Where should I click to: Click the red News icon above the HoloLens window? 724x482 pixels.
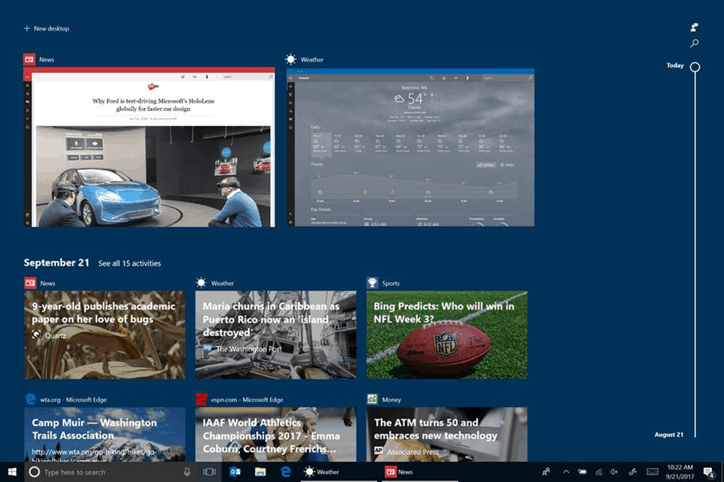click(30, 60)
